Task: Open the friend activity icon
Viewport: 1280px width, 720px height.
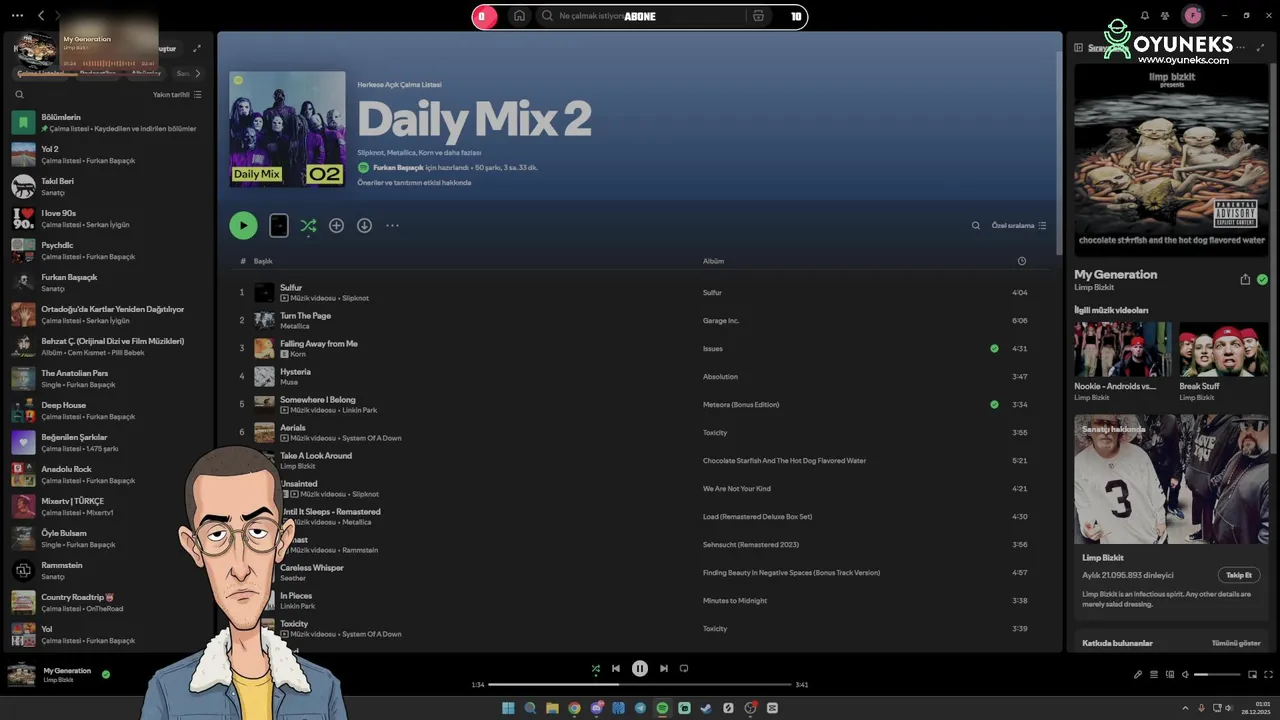Action: [x=1165, y=16]
